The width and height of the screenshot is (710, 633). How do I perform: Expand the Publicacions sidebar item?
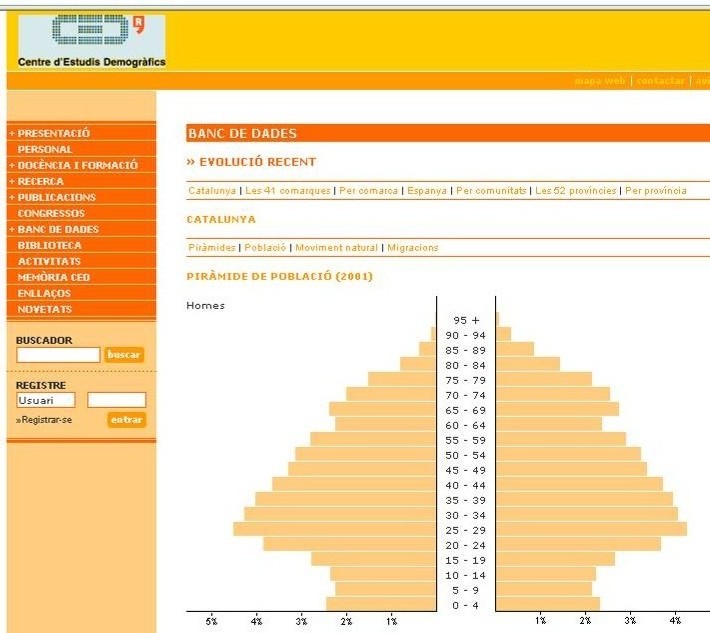click(x=56, y=197)
